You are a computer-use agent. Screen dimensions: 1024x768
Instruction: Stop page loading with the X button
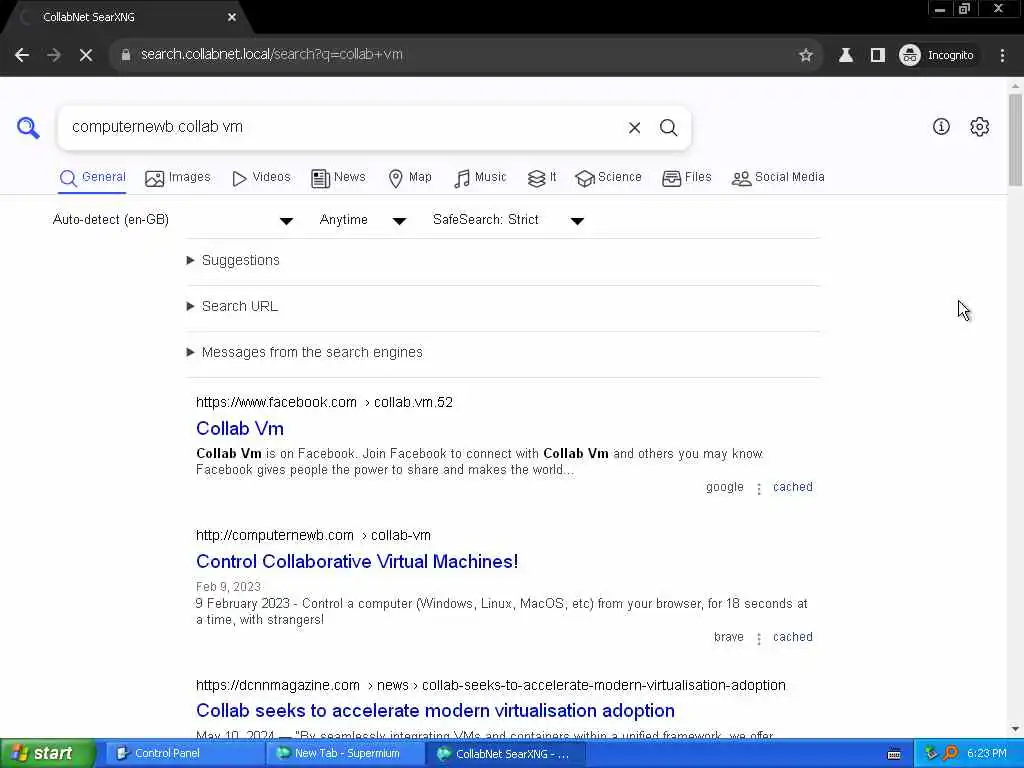click(x=86, y=55)
